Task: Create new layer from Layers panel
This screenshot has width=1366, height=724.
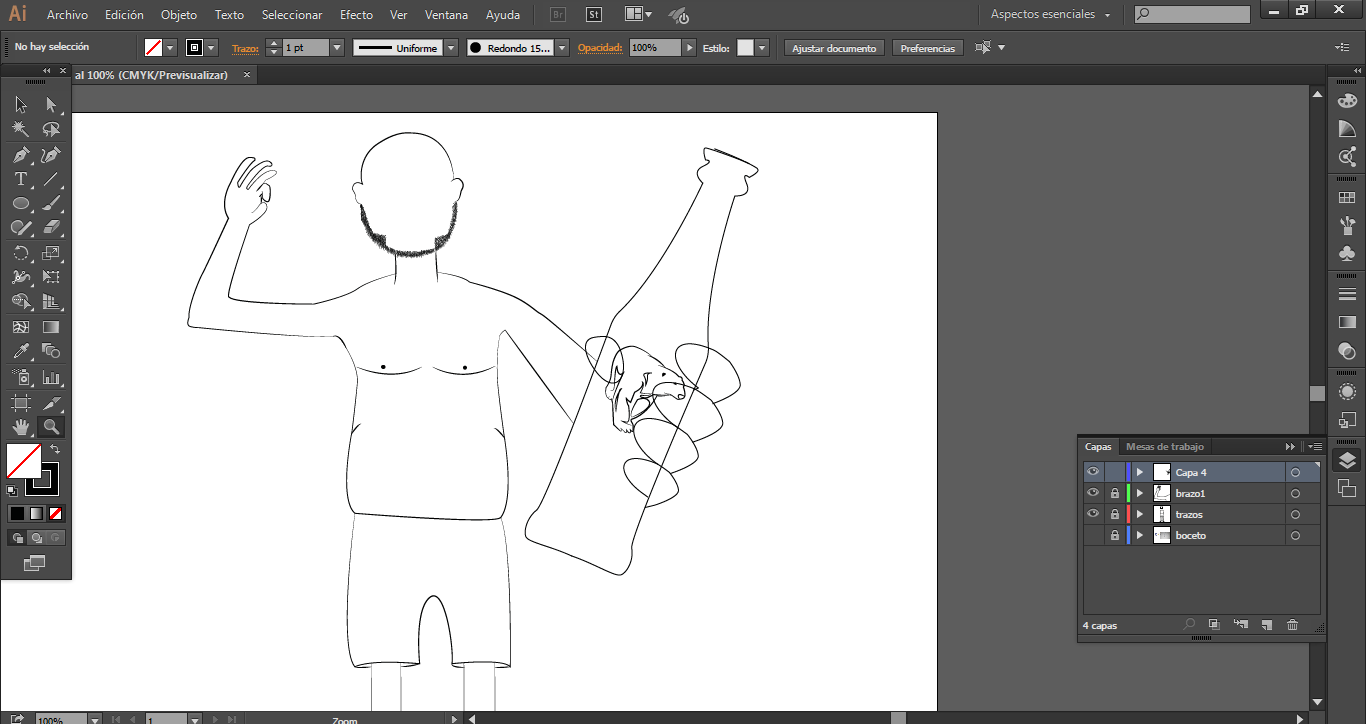Action: pyautogui.click(x=1266, y=625)
